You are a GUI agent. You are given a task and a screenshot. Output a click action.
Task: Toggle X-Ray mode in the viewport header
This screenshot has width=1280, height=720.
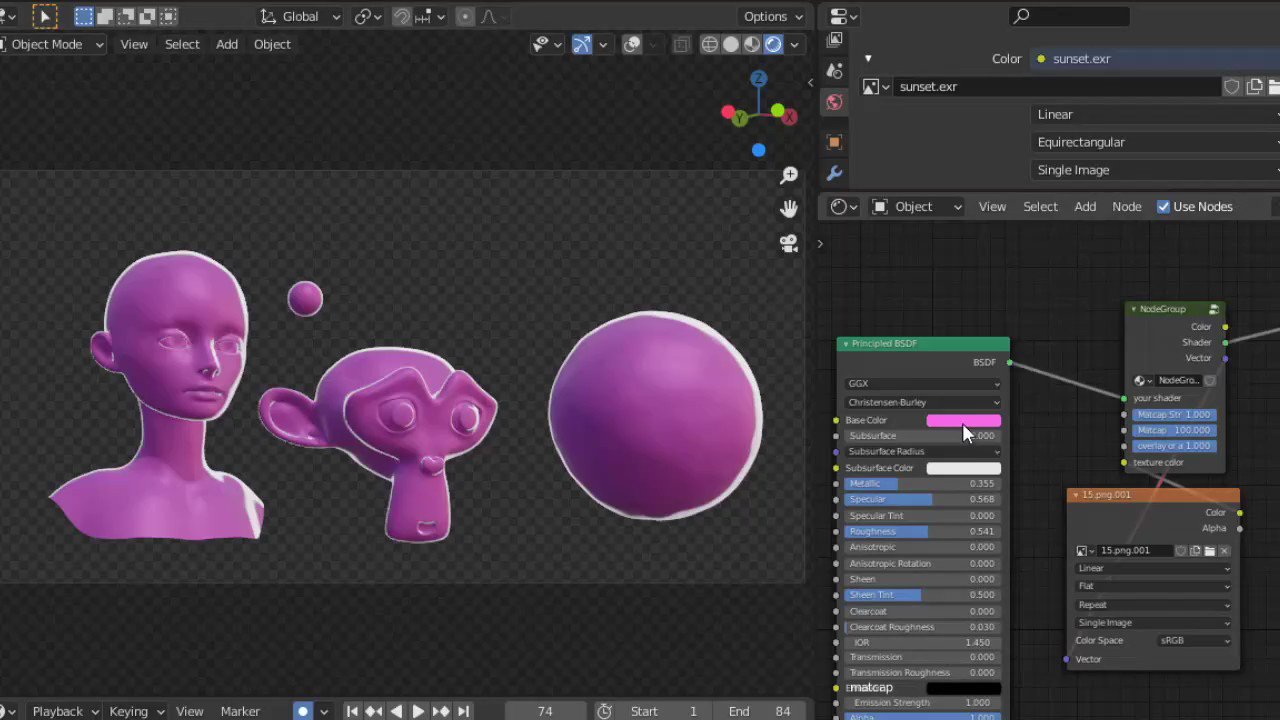[681, 44]
